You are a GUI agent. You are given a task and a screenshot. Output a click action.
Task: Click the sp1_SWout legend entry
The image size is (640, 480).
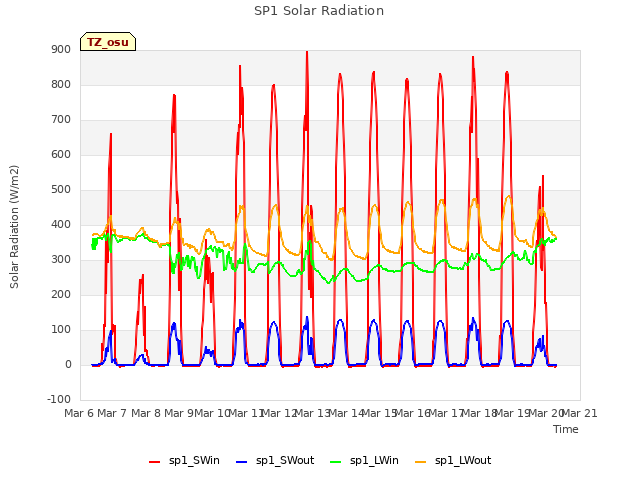(x=275, y=460)
